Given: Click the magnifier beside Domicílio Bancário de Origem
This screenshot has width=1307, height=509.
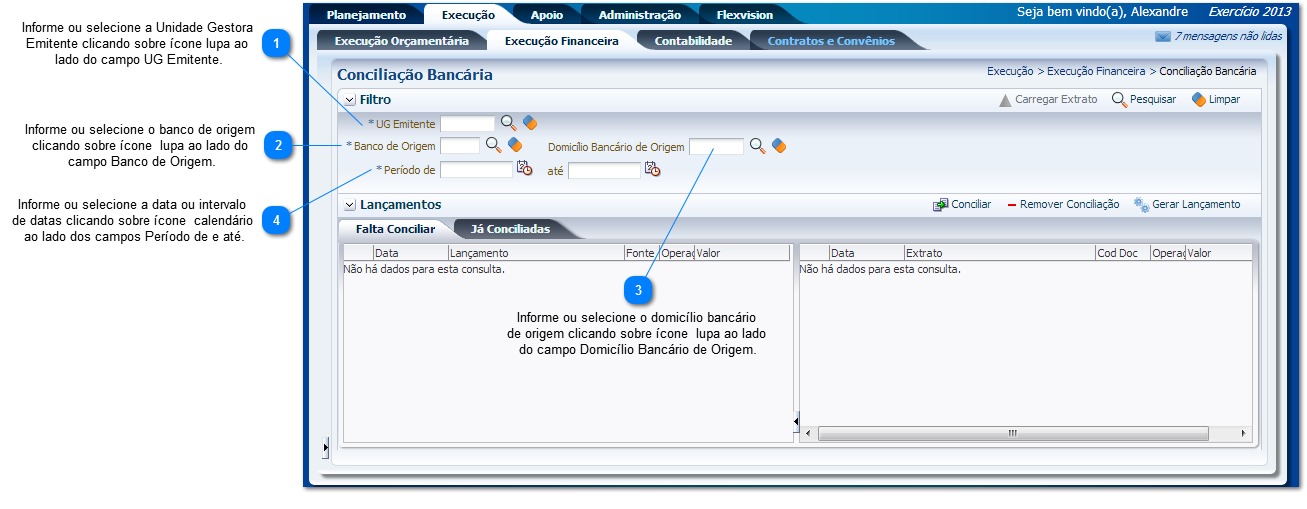Looking at the screenshot, I should click(757, 146).
